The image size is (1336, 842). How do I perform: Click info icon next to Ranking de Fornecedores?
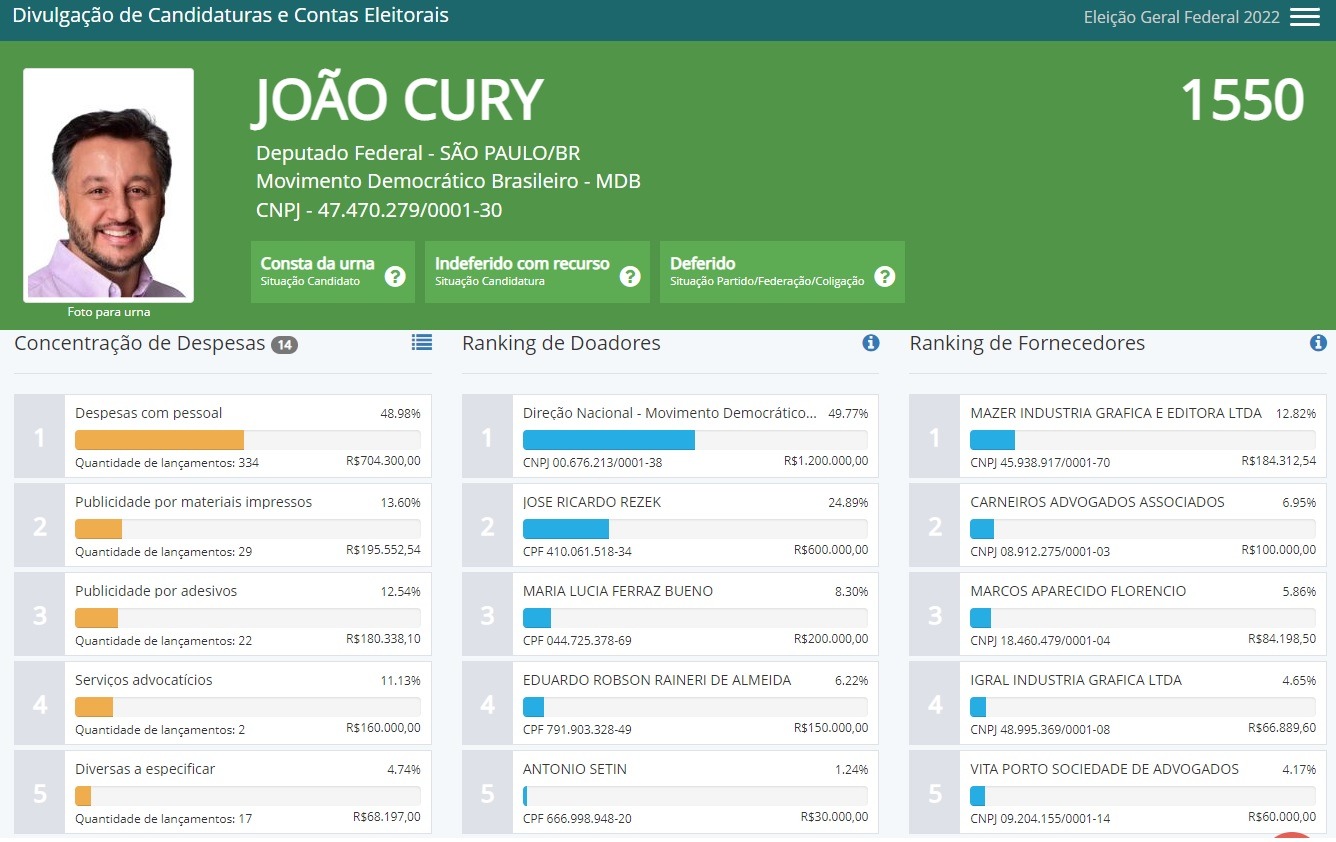(x=1318, y=343)
